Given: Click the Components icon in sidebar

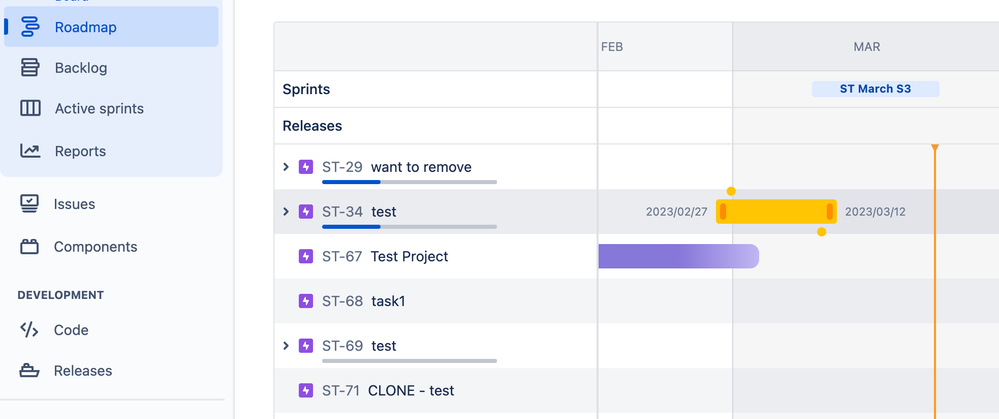Looking at the screenshot, I should 30,246.
